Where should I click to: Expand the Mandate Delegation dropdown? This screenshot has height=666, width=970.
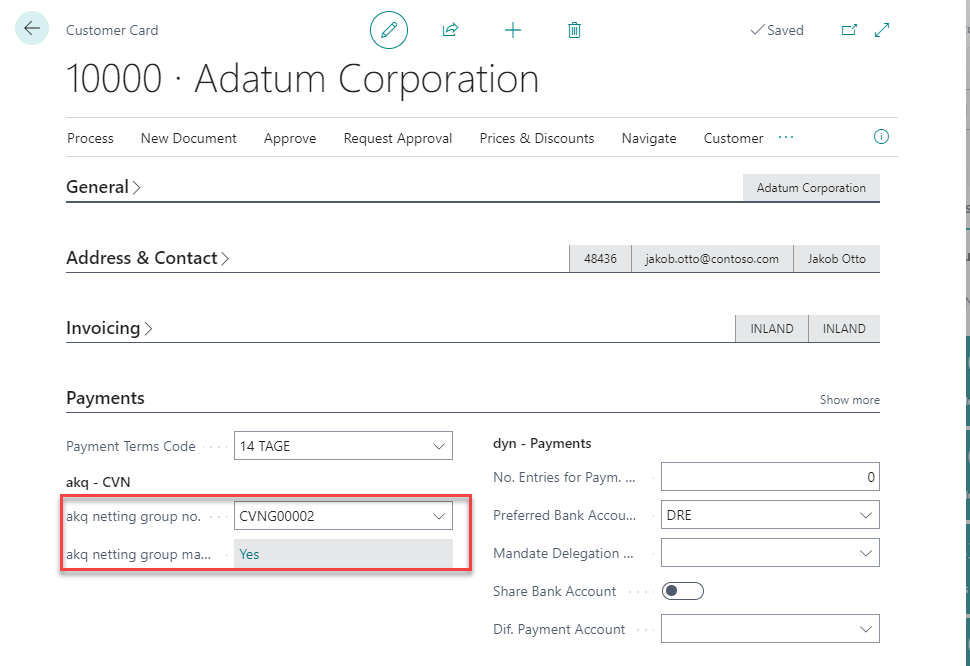(865, 553)
